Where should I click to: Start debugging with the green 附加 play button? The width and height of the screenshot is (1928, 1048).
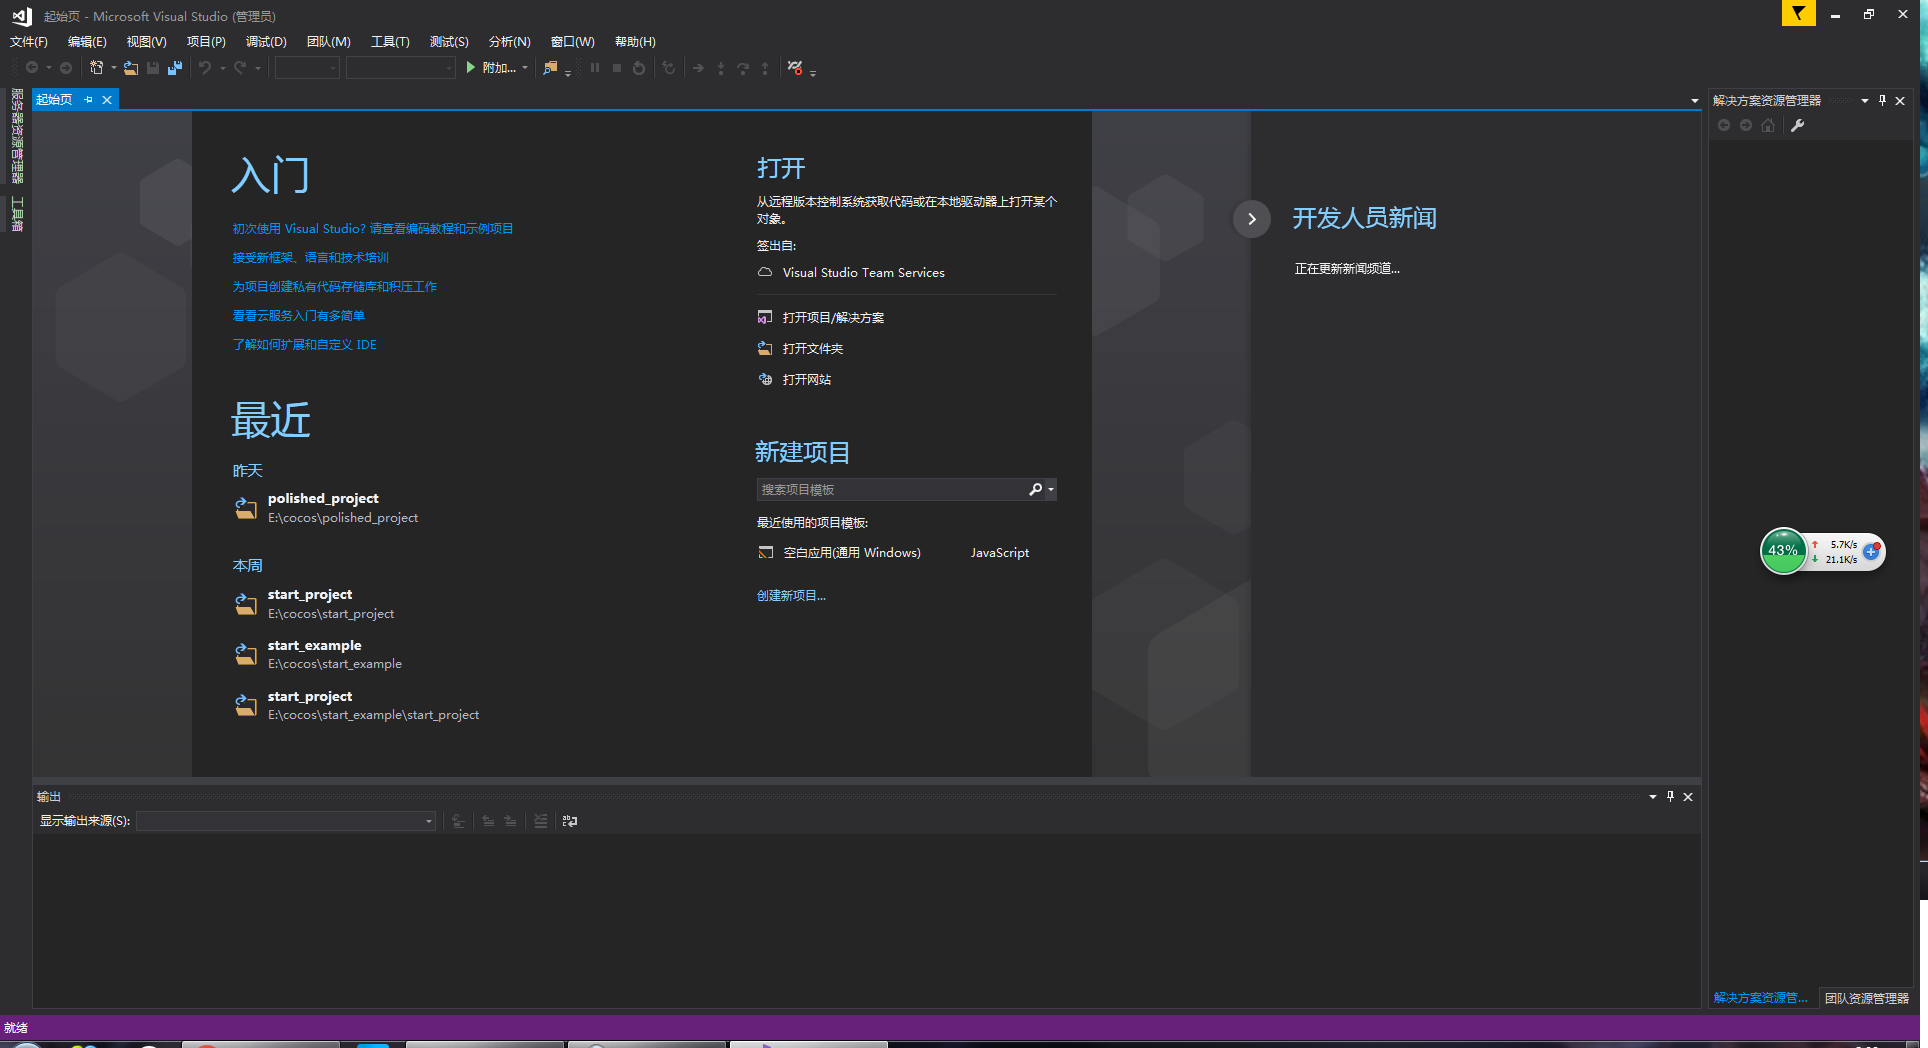click(x=491, y=68)
